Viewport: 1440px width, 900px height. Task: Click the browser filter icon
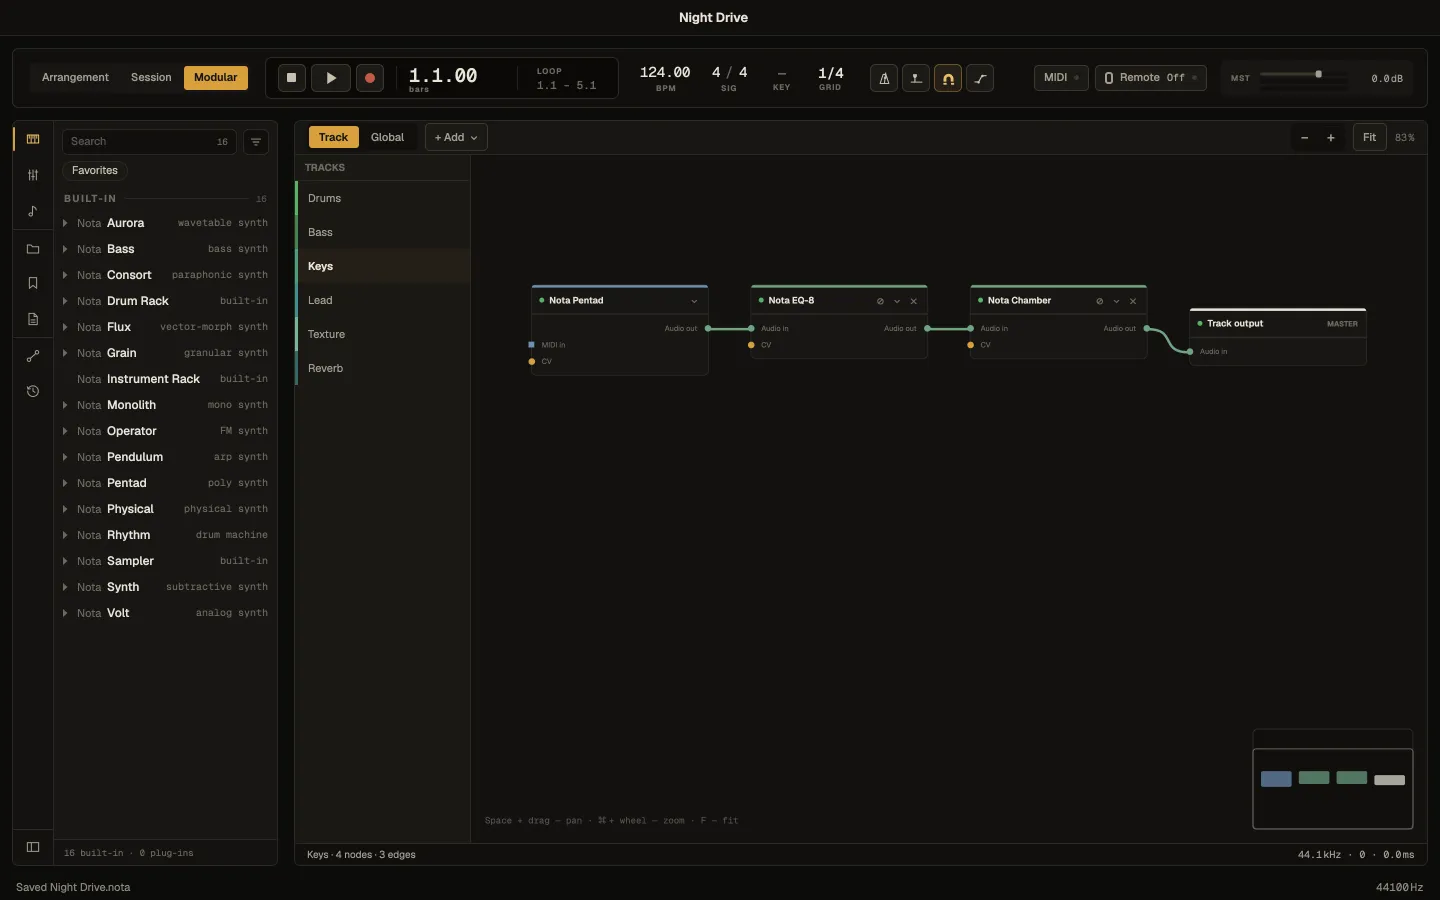click(x=256, y=142)
